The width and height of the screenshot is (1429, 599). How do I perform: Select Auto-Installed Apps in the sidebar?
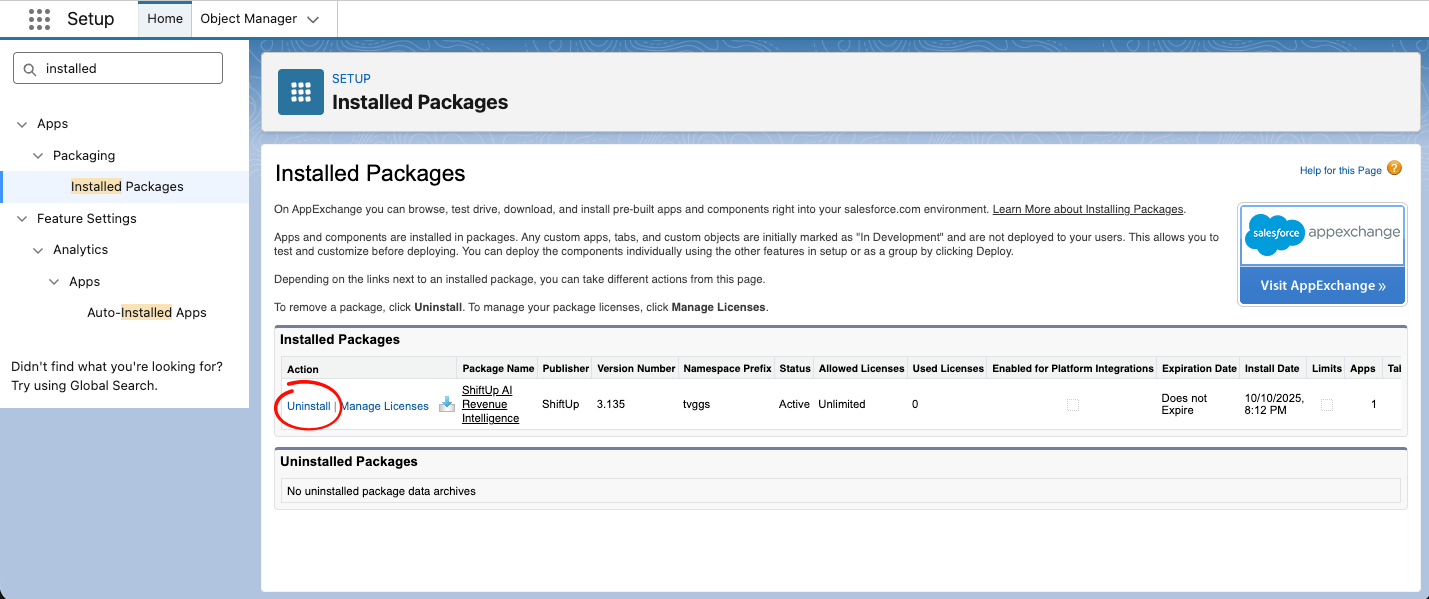pos(147,313)
